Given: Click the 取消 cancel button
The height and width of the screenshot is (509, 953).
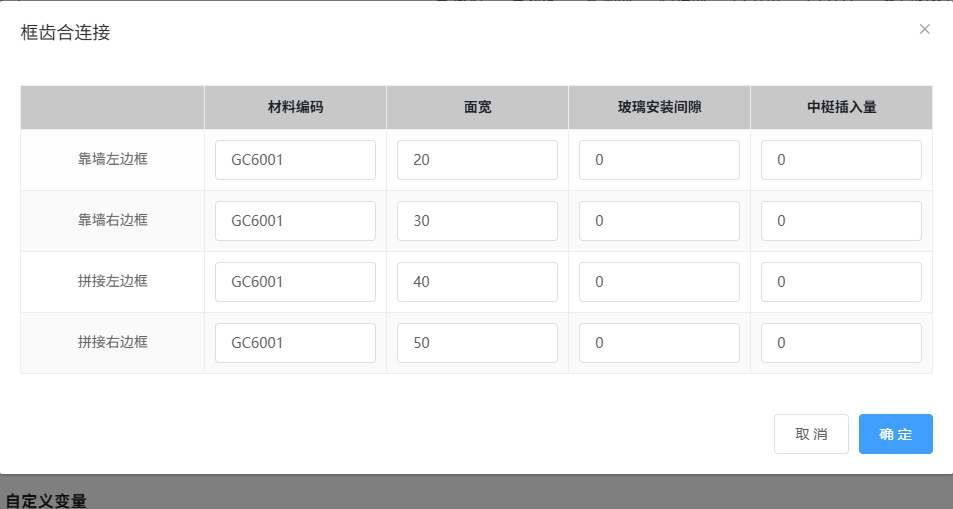Looking at the screenshot, I should tap(811, 434).
